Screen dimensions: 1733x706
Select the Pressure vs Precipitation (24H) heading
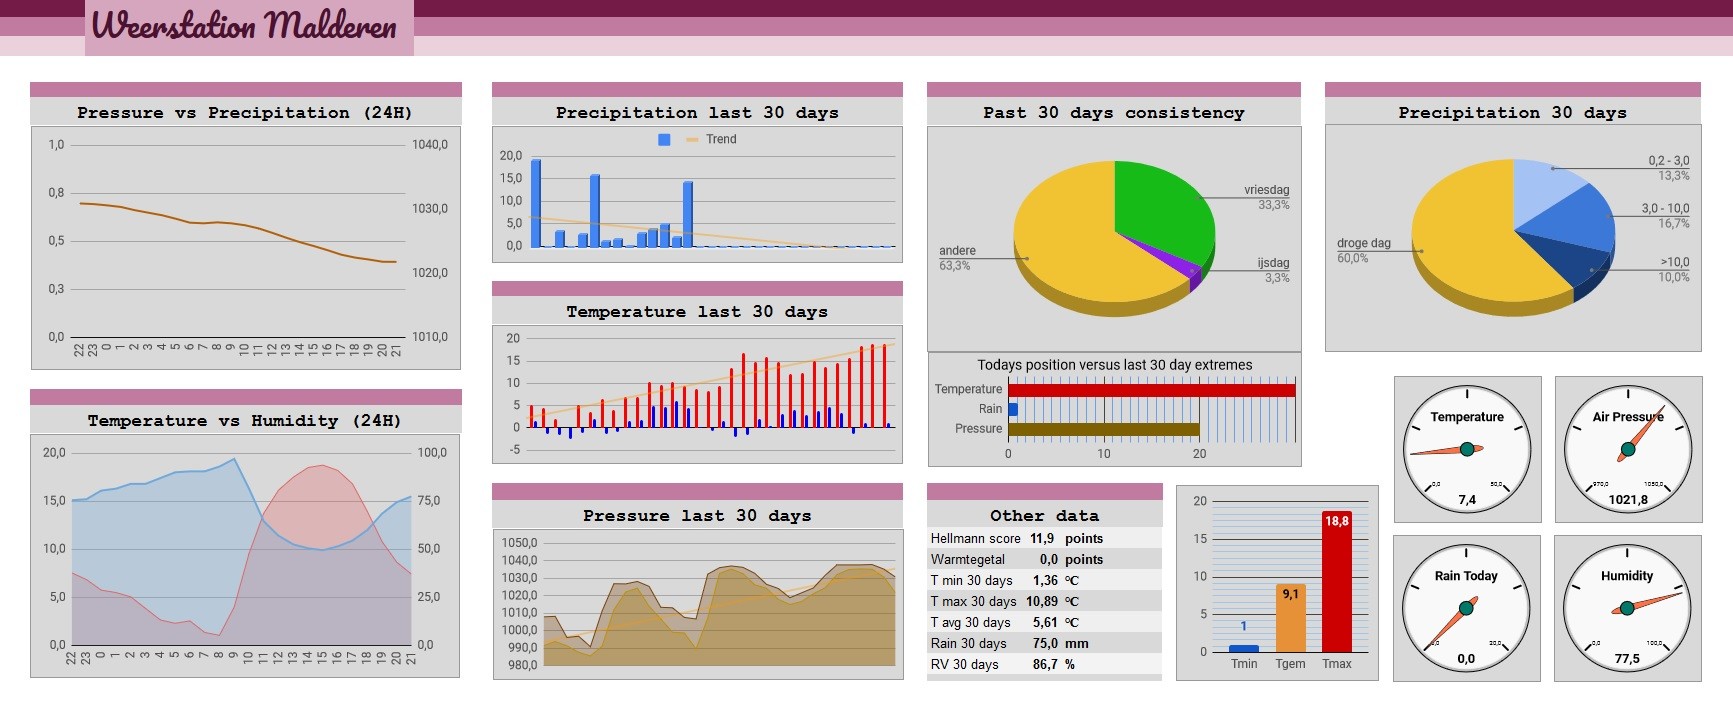pyautogui.click(x=245, y=112)
